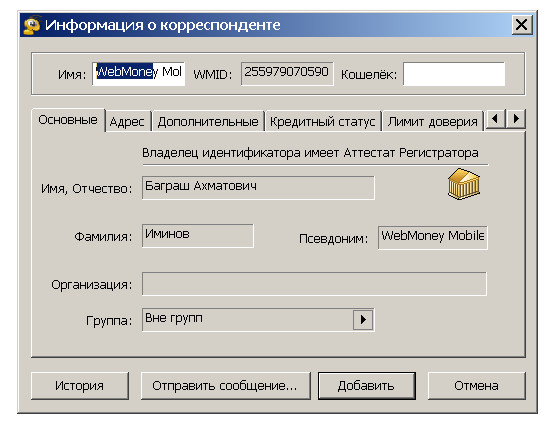The height and width of the screenshot is (426, 559).
Task: Click the Псевдоним field WebMoney Mobile
Action: coord(432,237)
